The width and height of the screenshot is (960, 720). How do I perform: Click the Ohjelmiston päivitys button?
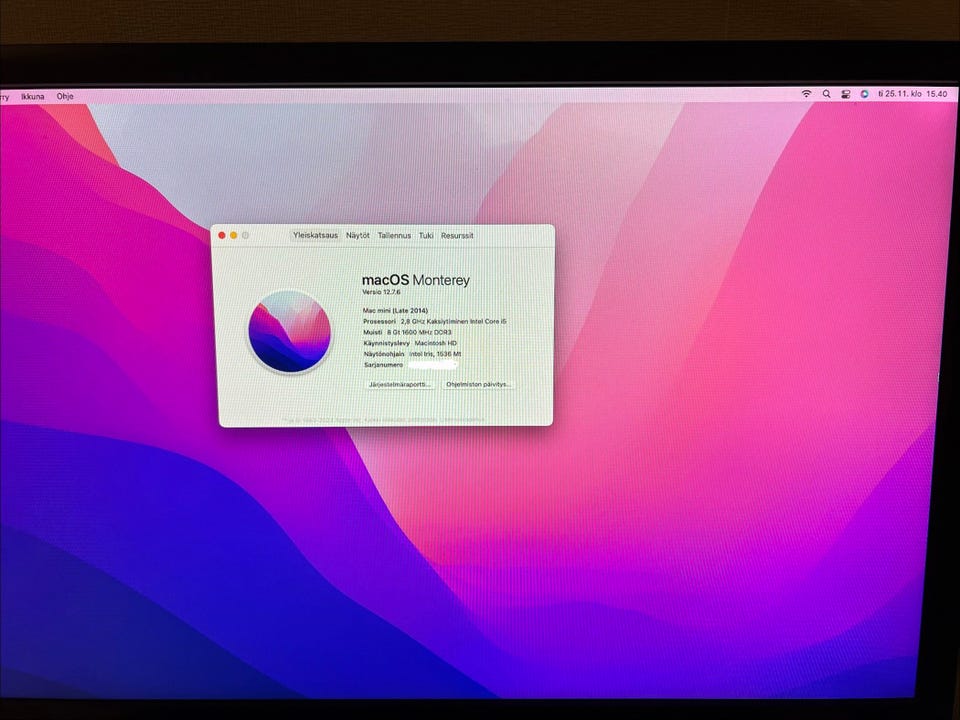click(478, 384)
